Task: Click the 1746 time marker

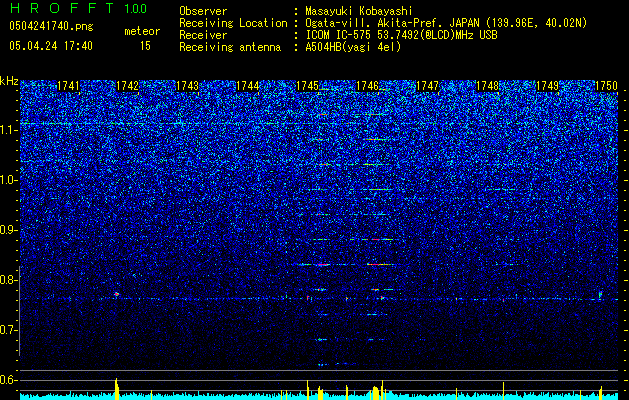Action: point(367,86)
